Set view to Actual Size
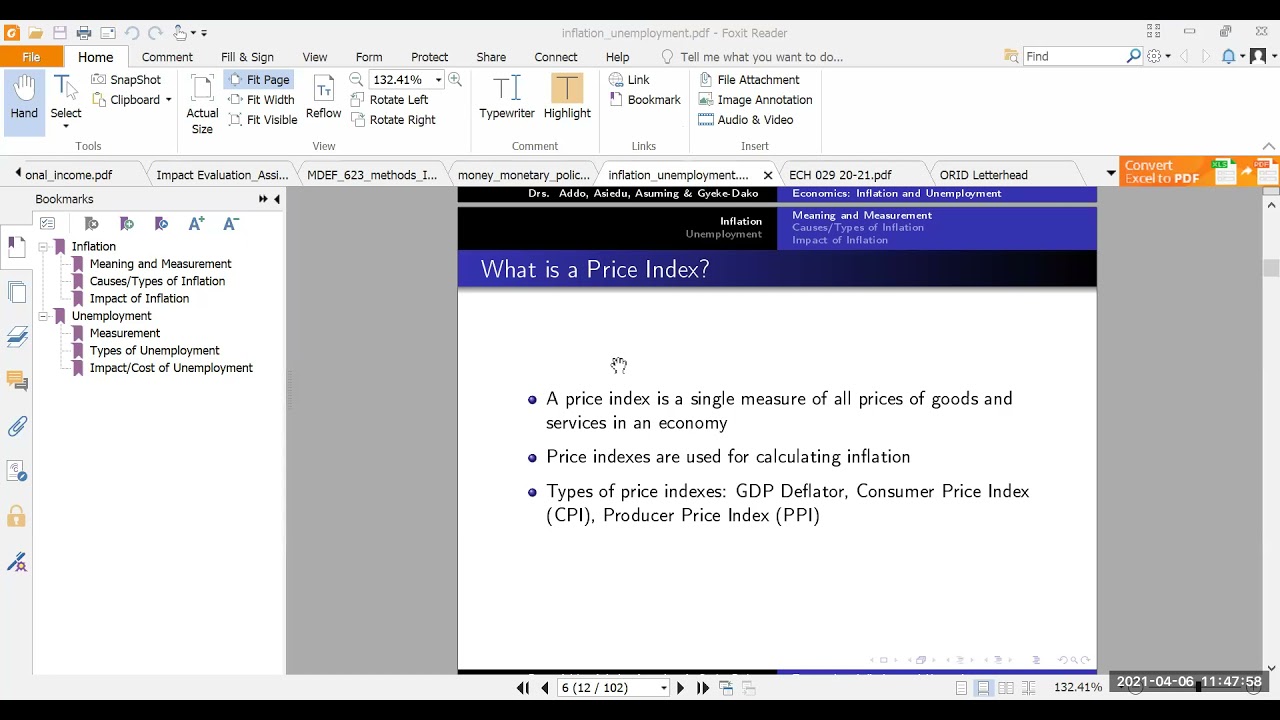The width and height of the screenshot is (1280, 720). tap(202, 104)
